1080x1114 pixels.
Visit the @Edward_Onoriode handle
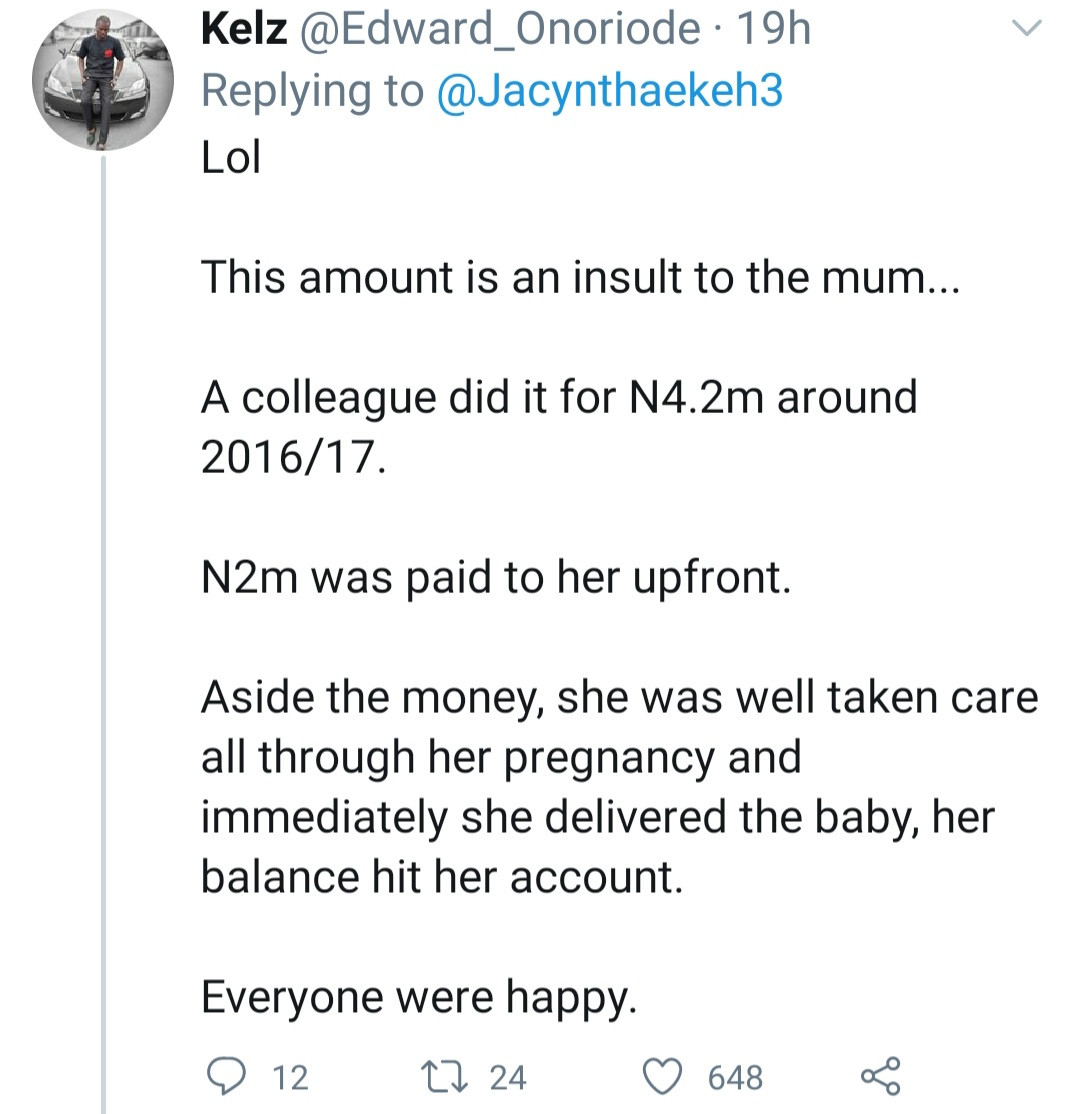tap(500, 30)
